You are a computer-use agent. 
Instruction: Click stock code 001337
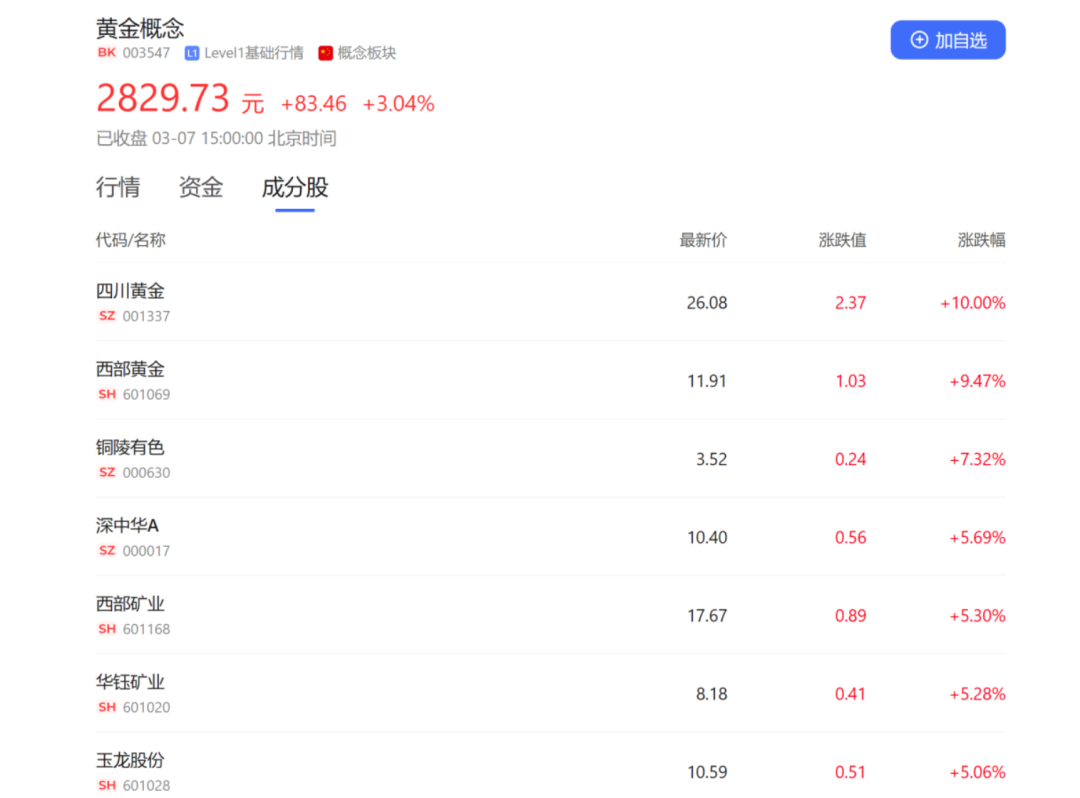146,317
